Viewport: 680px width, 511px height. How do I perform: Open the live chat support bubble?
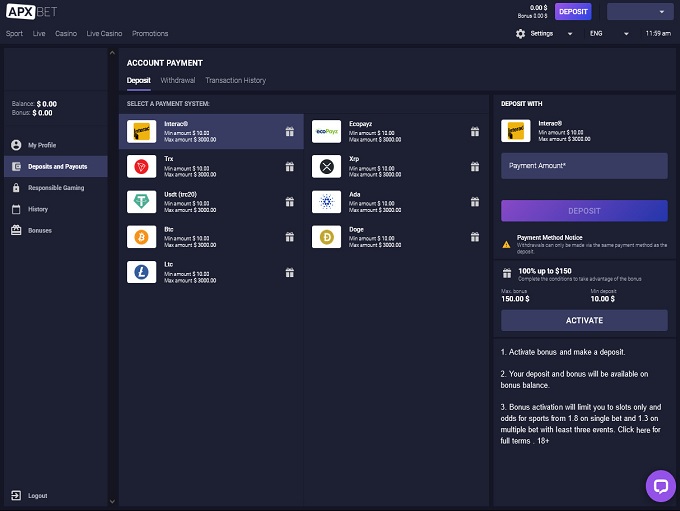[x=660, y=486]
